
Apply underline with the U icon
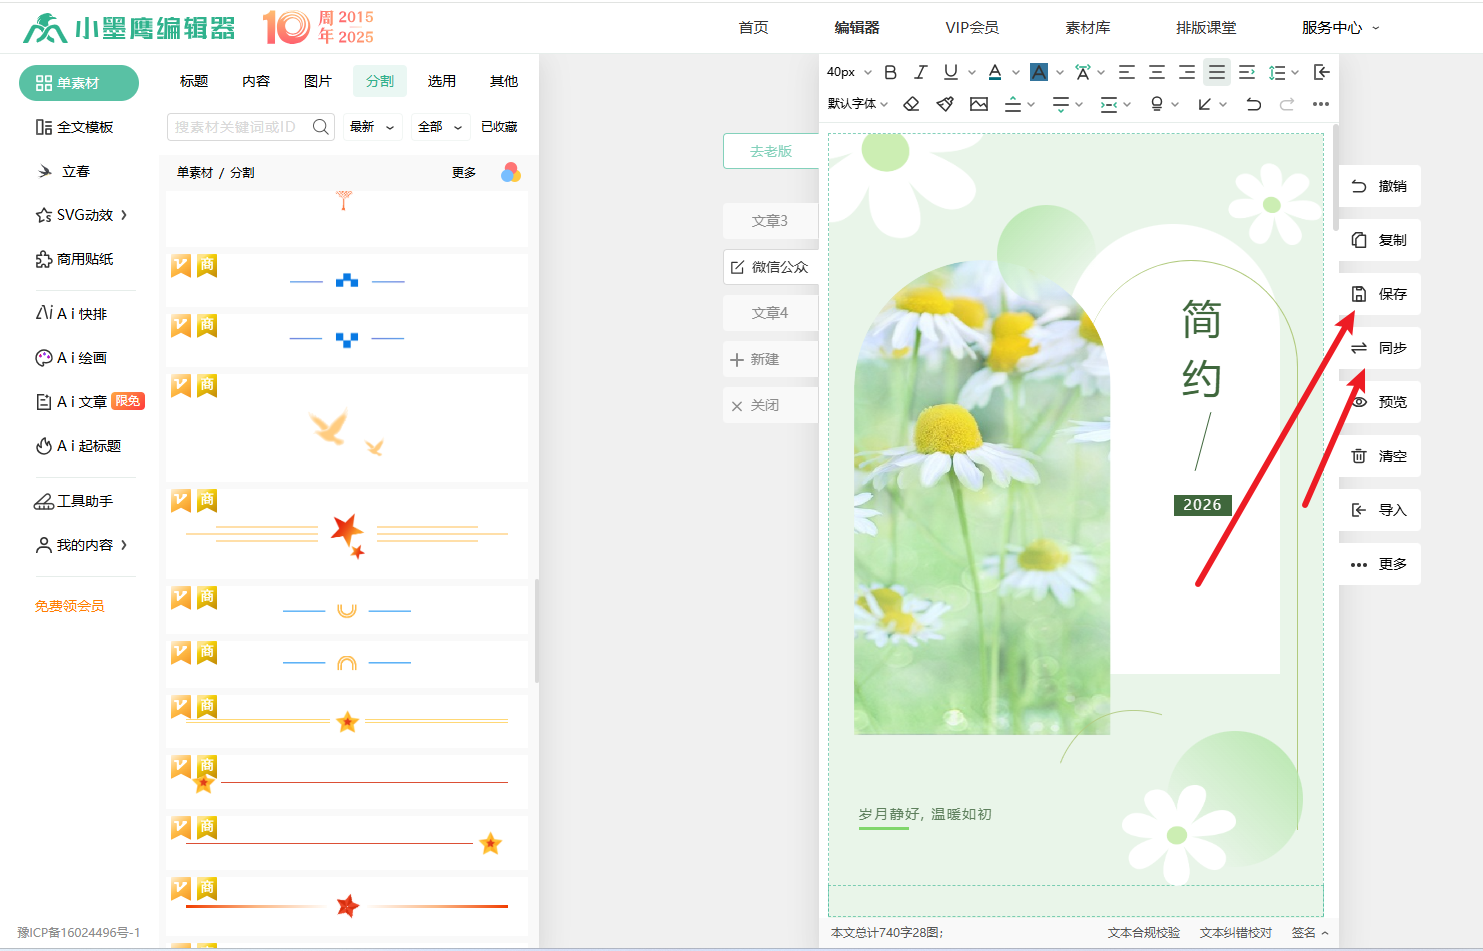pyautogui.click(x=951, y=72)
